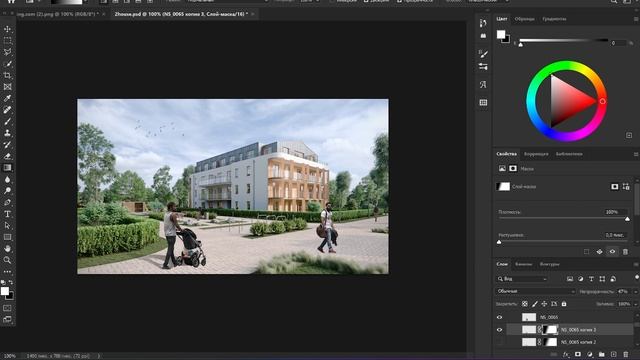Viewport: 640px width, 360px height.
Task: Open the layer opacity slider dropdown
Action: pyautogui.click(x=636, y=291)
